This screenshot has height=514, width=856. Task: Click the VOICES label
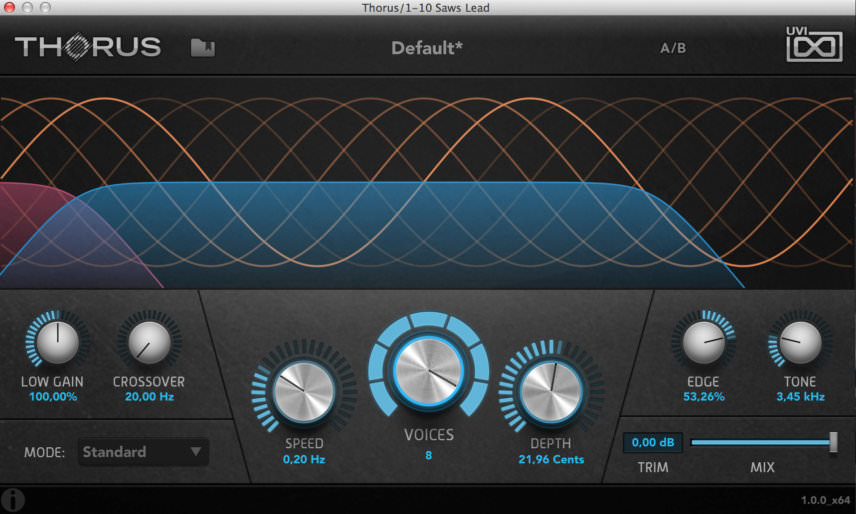tap(429, 435)
